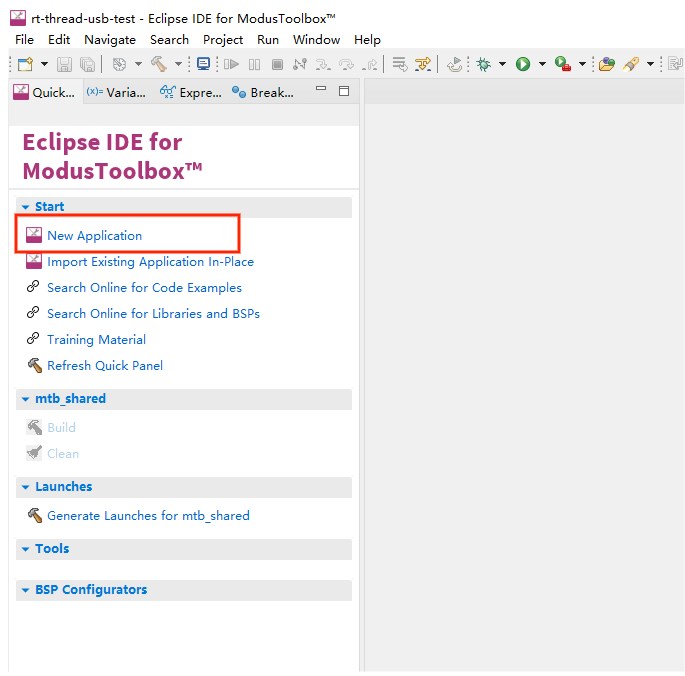
Task: Open Search Online for Libraries and BSPs
Action: tap(153, 314)
